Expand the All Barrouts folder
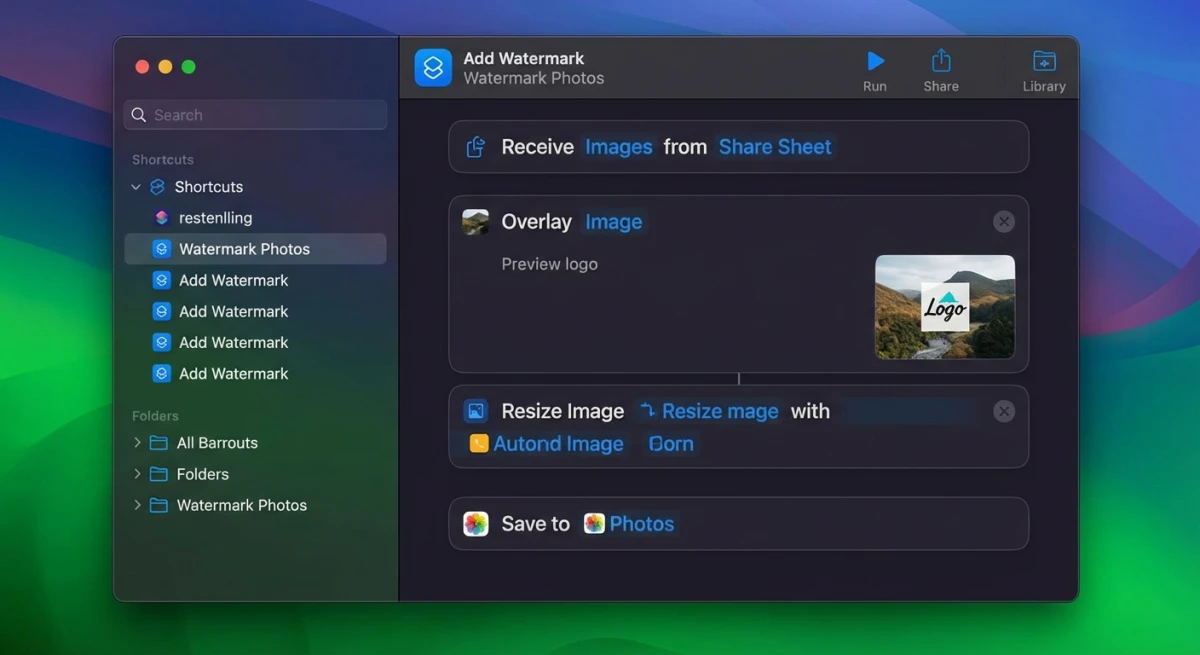Viewport: 1200px width, 655px height. click(x=137, y=442)
